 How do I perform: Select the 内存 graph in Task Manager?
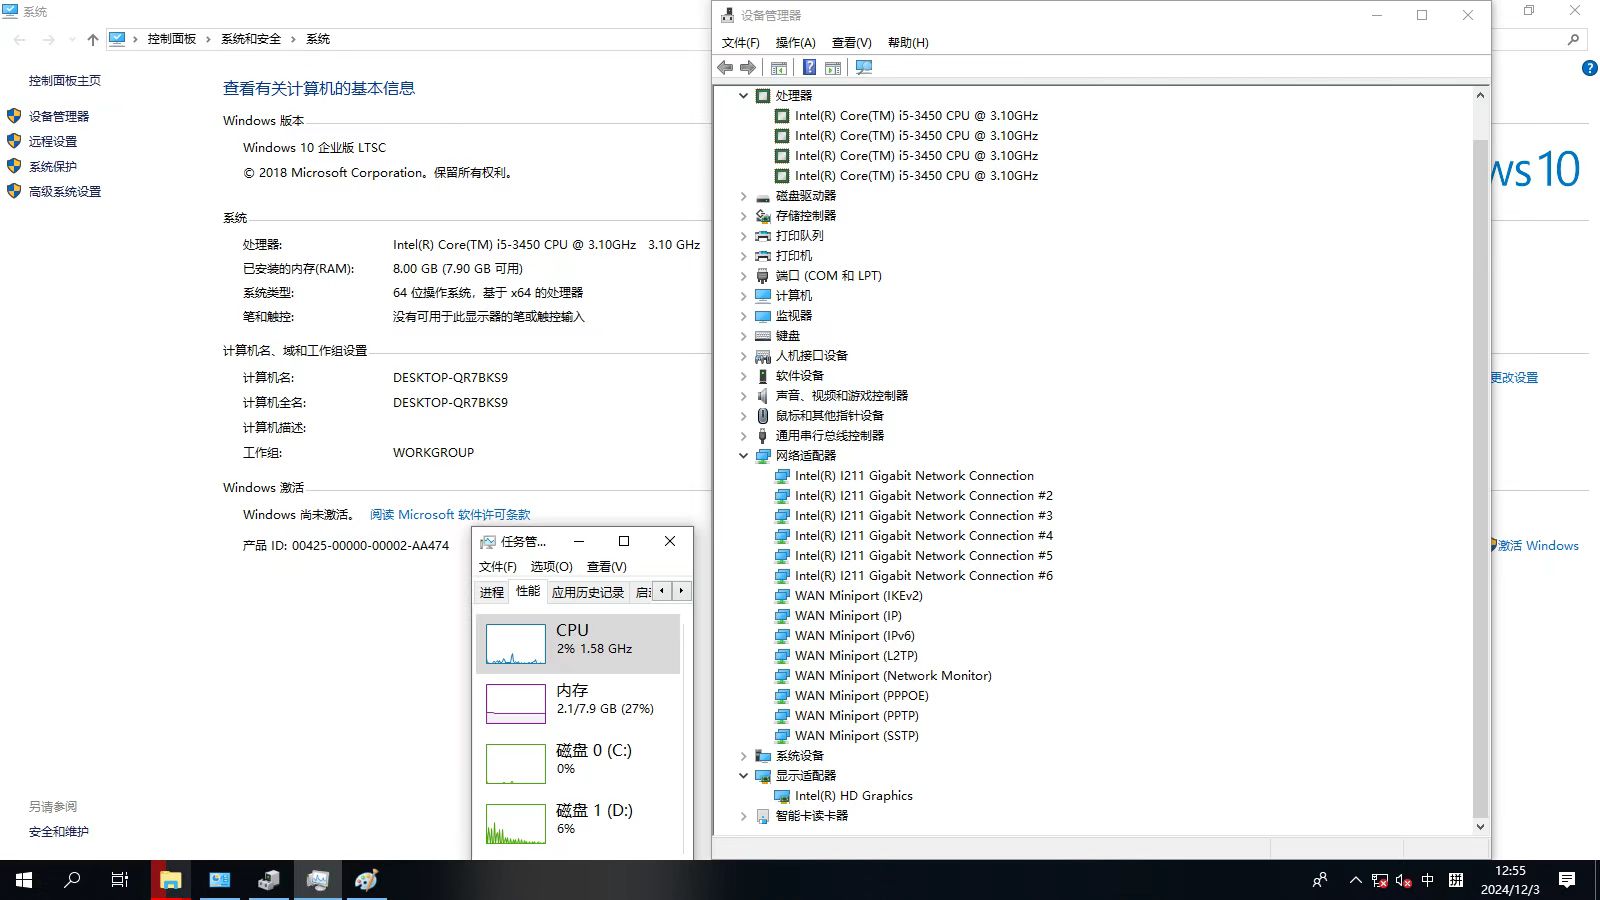[x=578, y=703]
